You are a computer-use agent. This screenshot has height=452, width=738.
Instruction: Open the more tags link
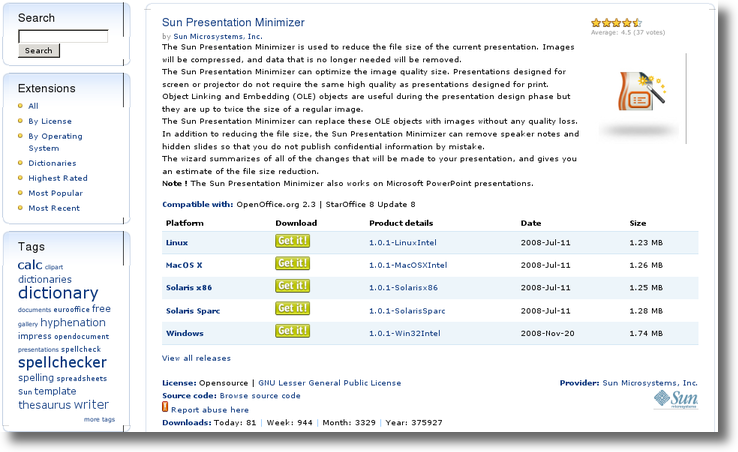point(99,419)
